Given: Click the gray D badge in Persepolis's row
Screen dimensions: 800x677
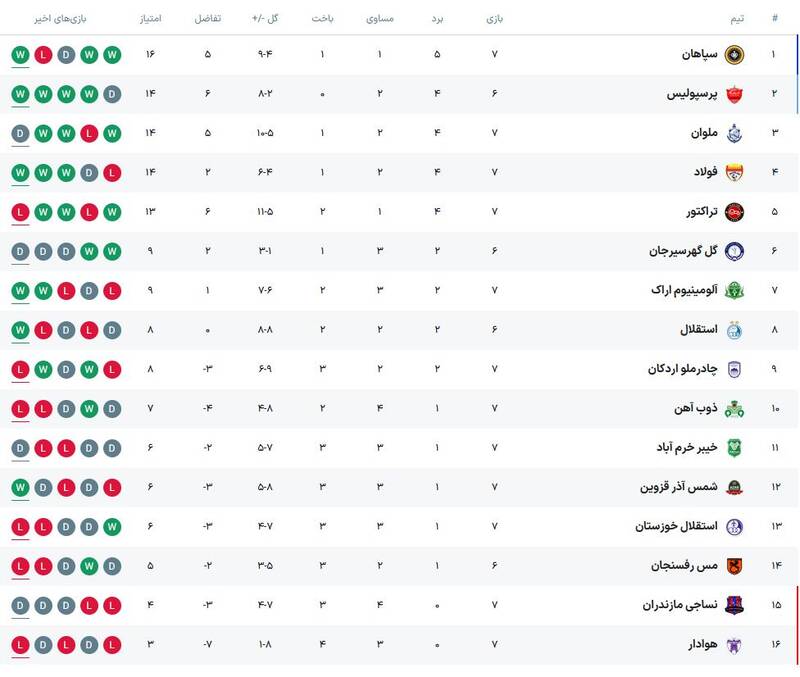Looking at the screenshot, I should click(112, 94).
